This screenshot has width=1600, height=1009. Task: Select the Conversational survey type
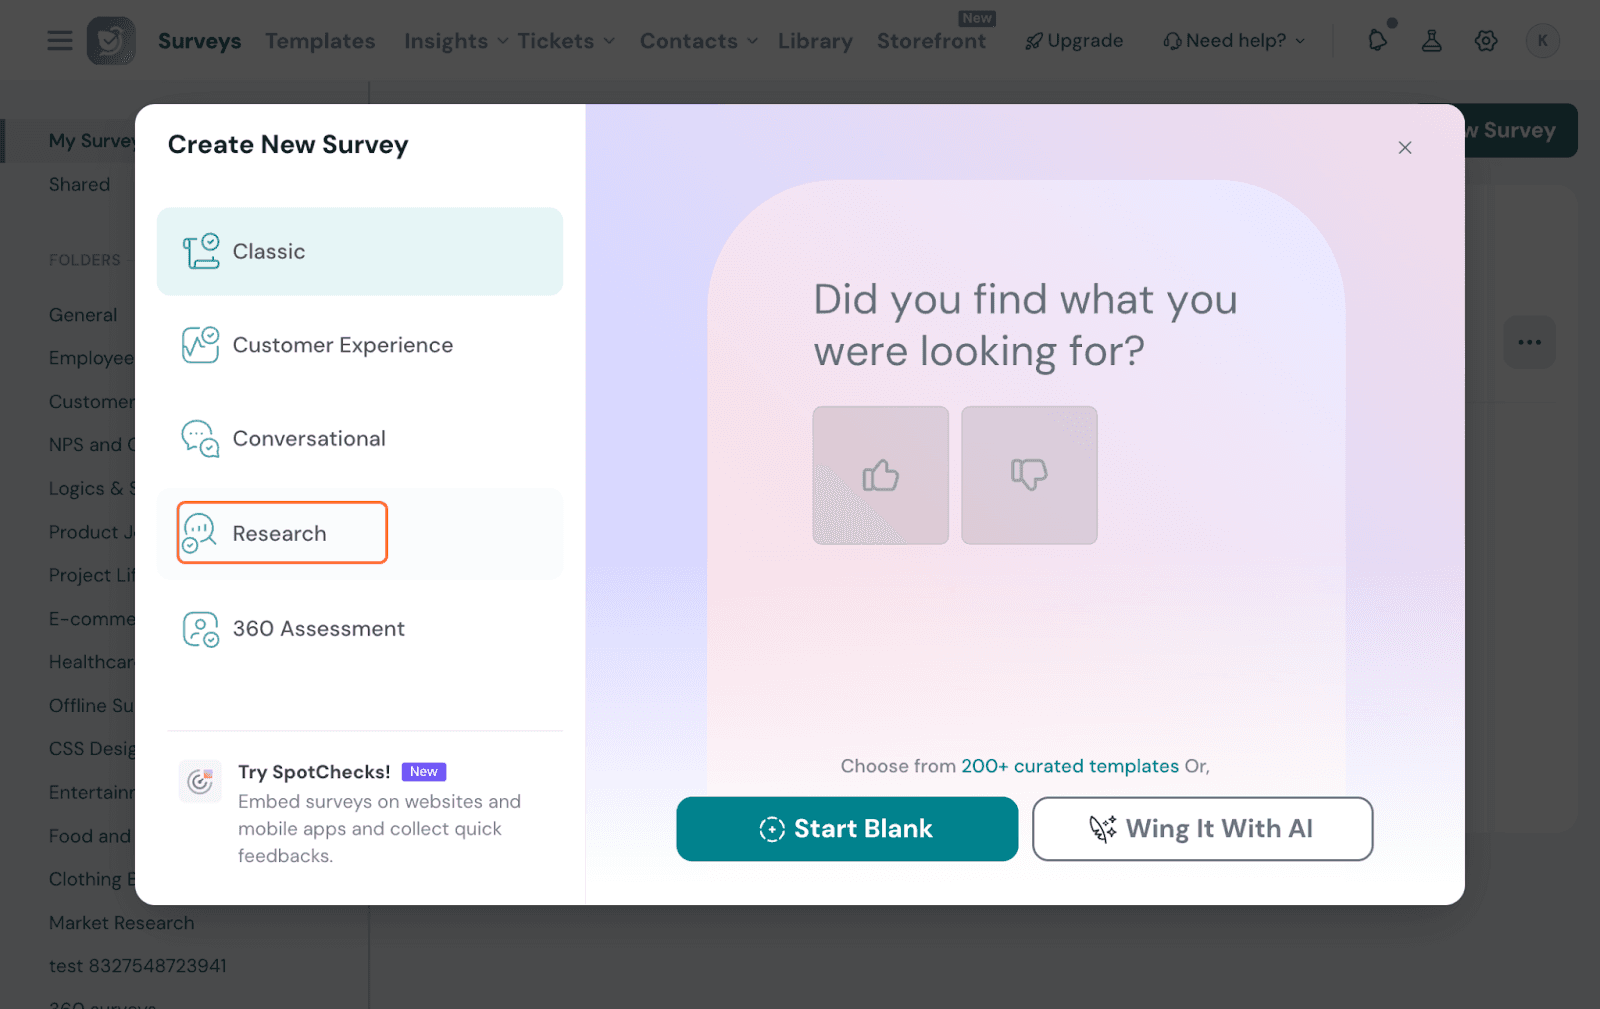tap(308, 439)
